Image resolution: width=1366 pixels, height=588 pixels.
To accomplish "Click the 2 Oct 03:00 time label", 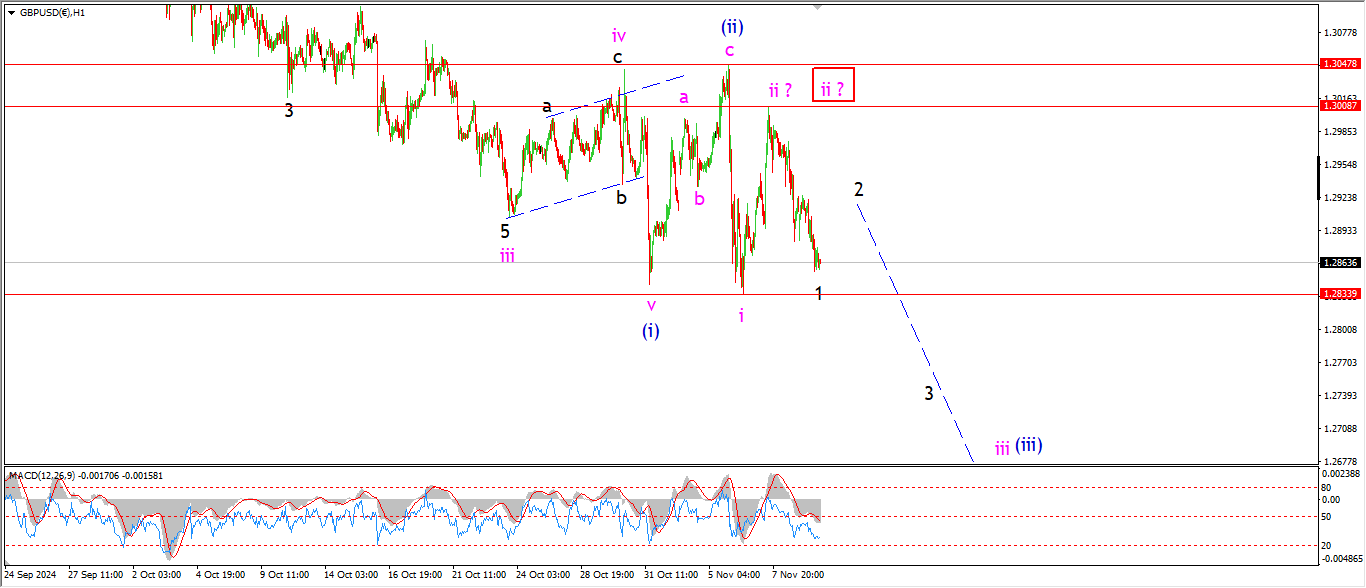I will [158, 575].
